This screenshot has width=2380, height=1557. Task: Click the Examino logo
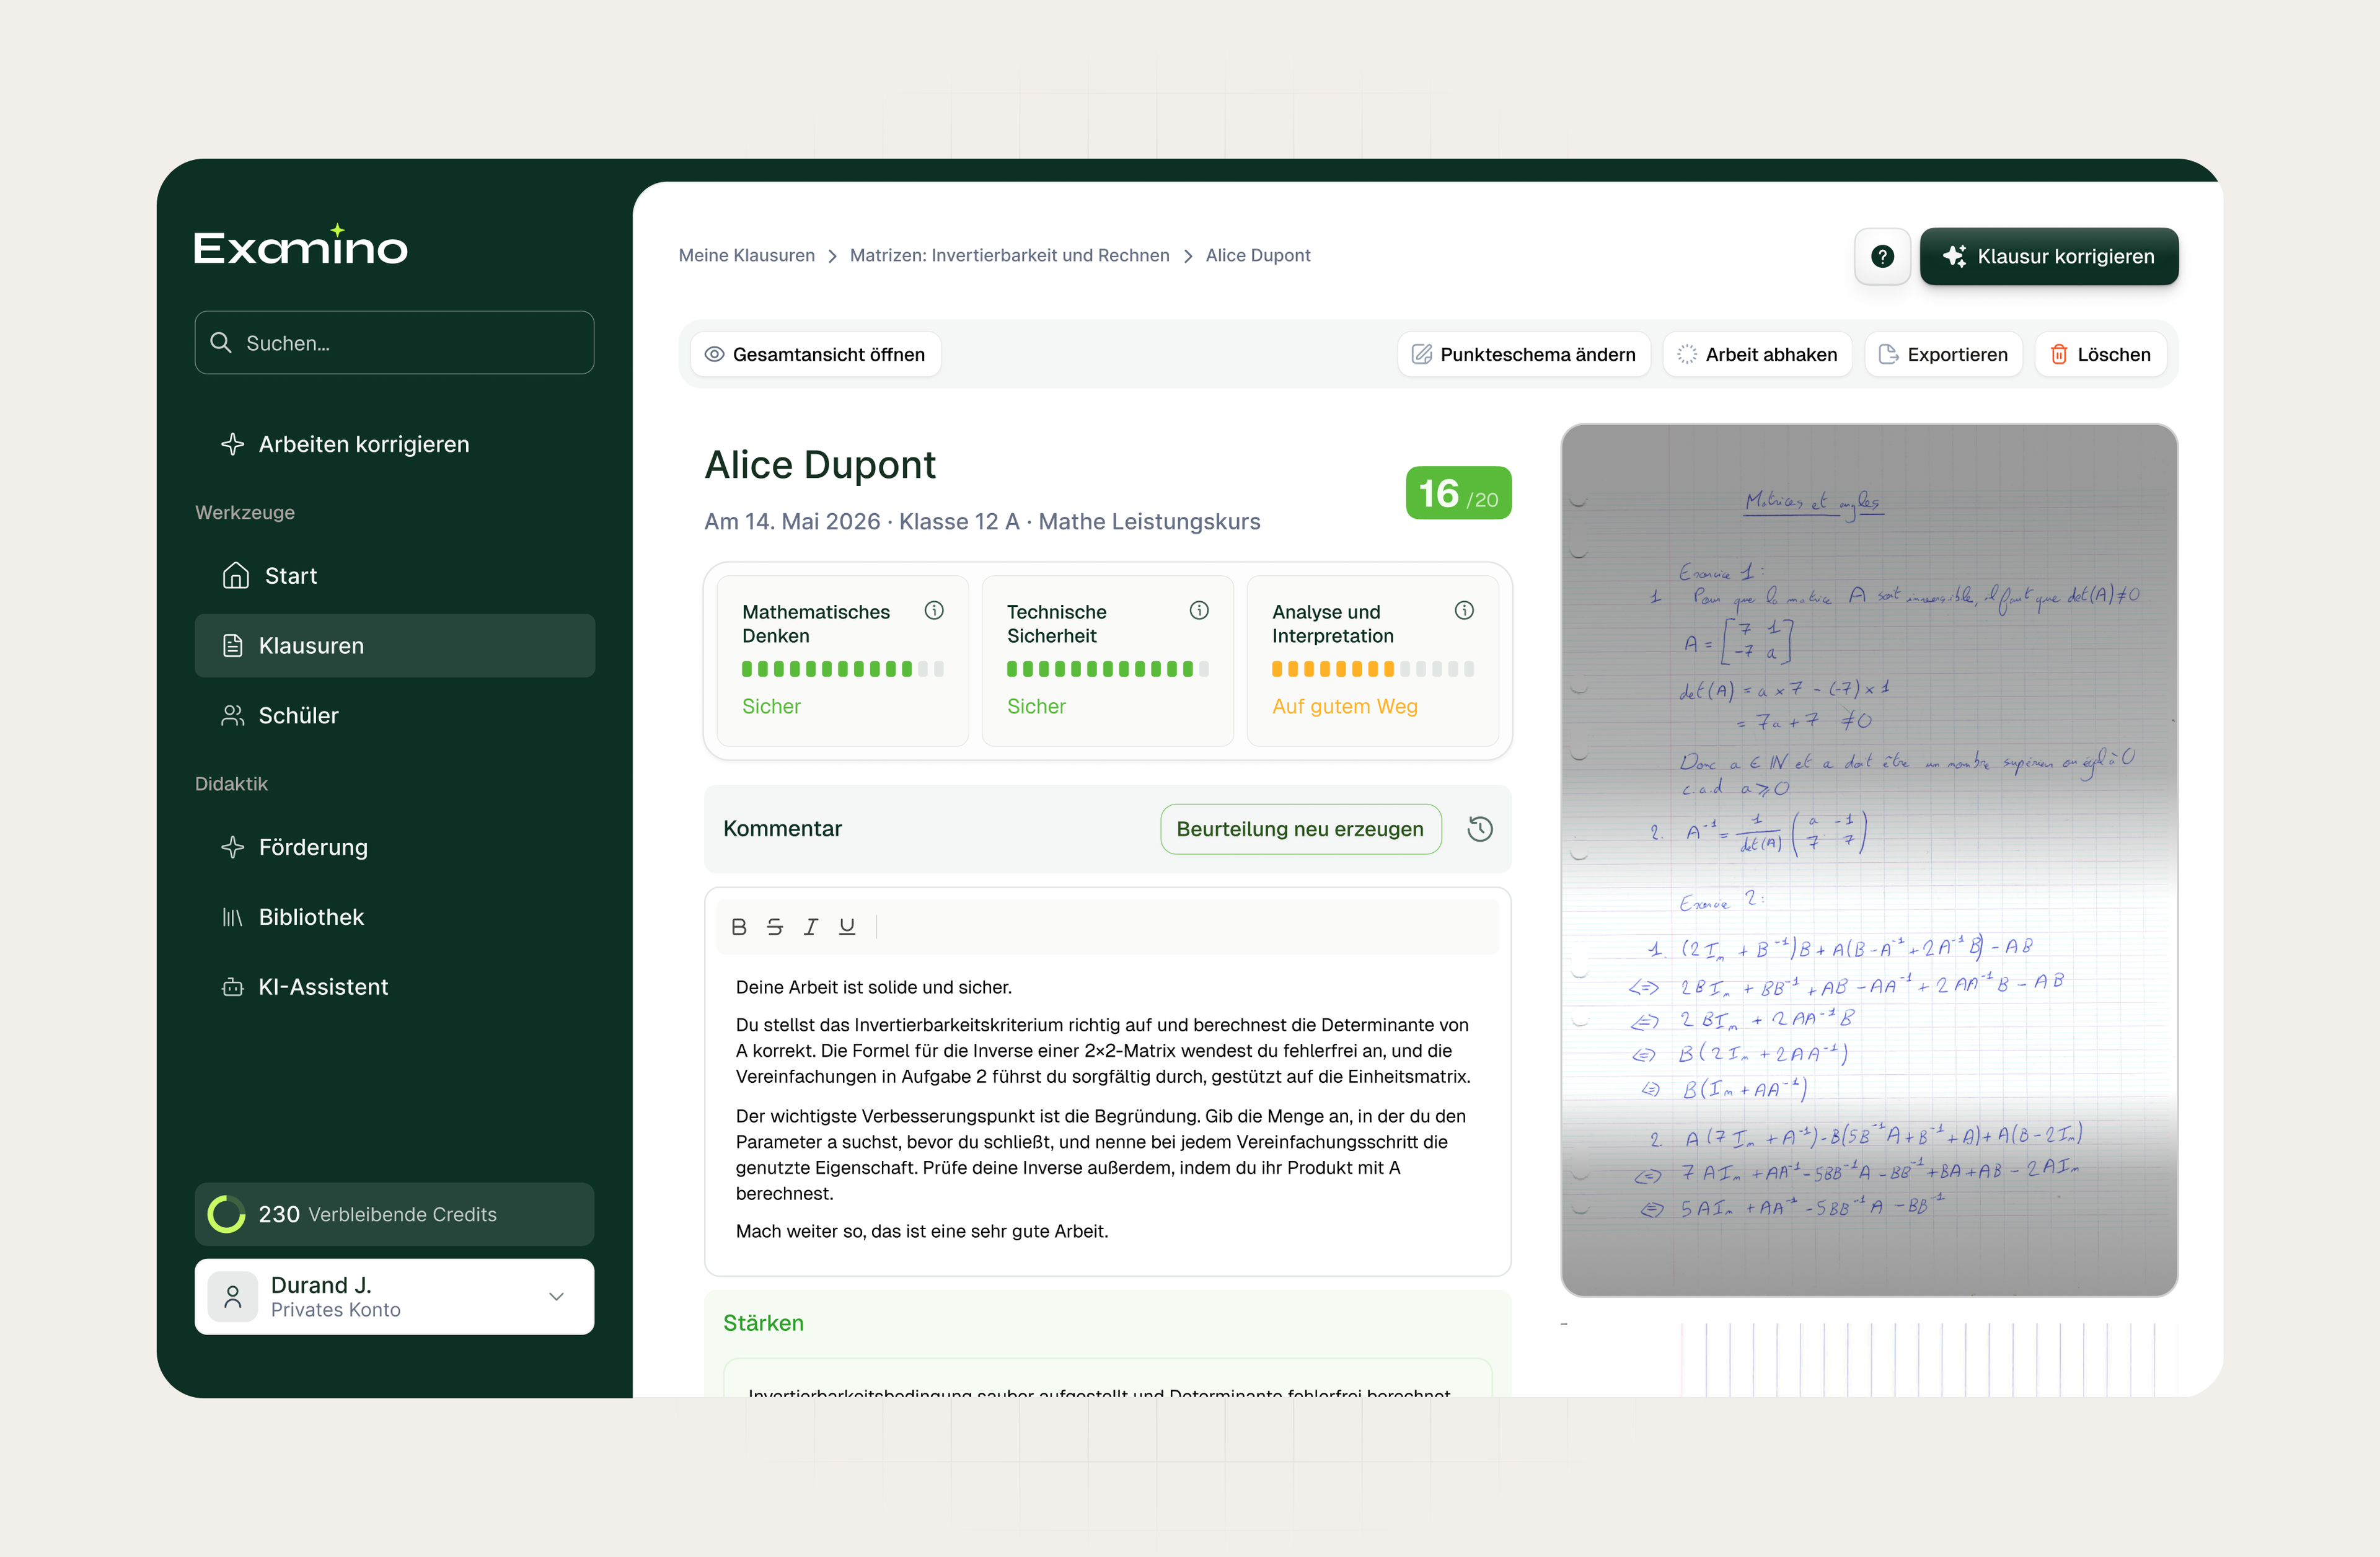pyautogui.click(x=300, y=245)
